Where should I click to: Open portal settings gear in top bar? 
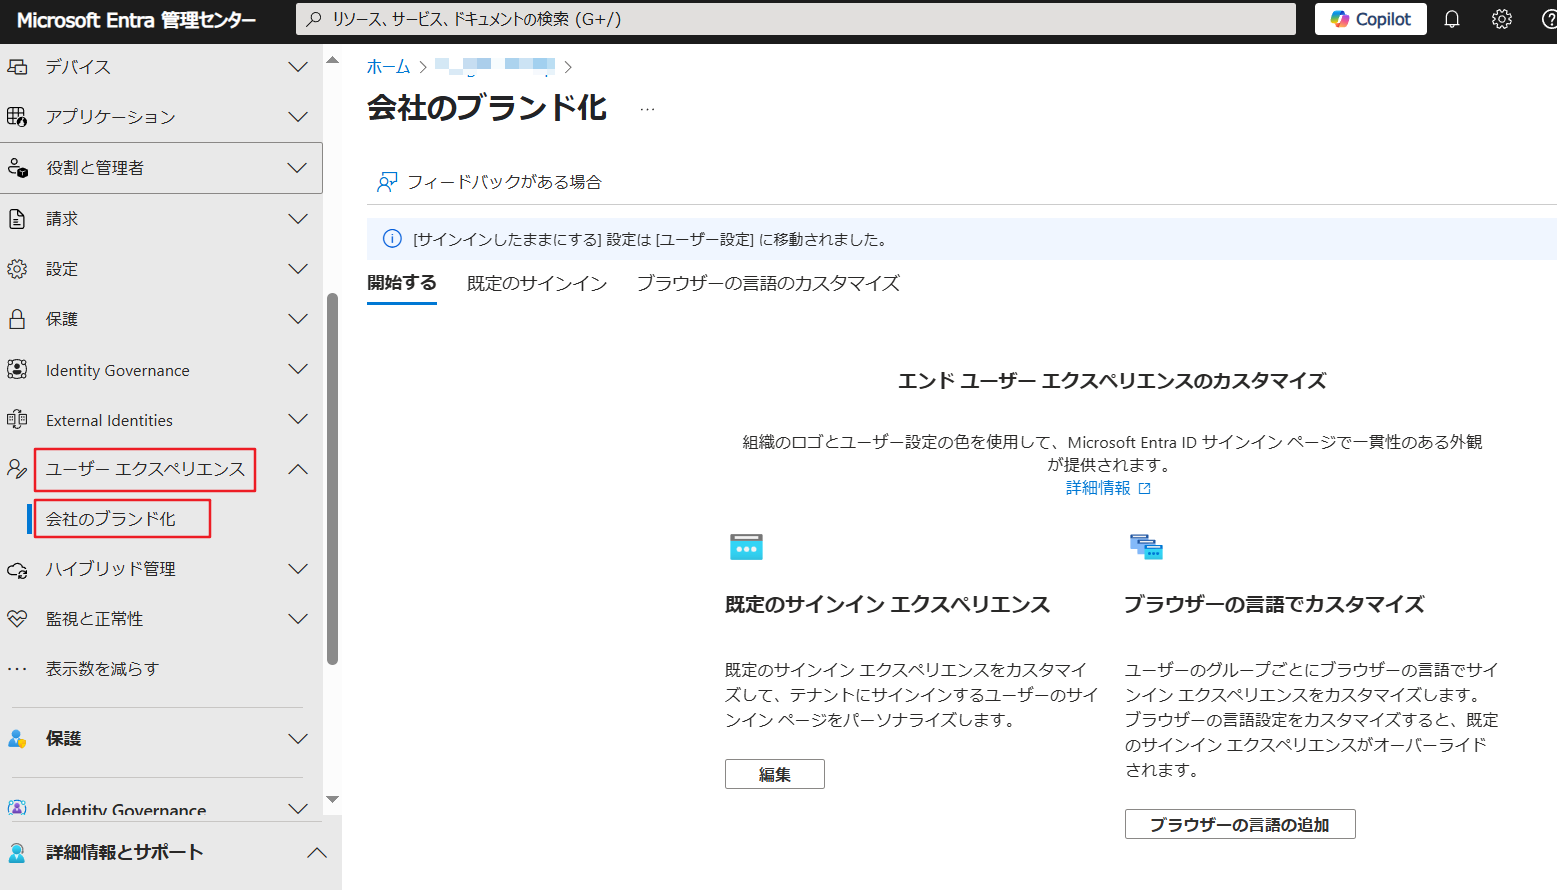click(x=1502, y=19)
